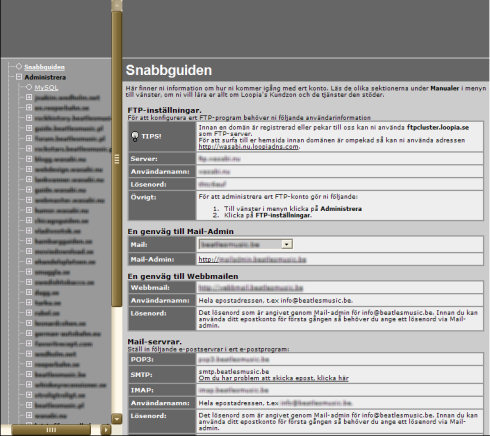Collapse the Administrera tree node
Screen dimensions: 490x436
point(19,77)
